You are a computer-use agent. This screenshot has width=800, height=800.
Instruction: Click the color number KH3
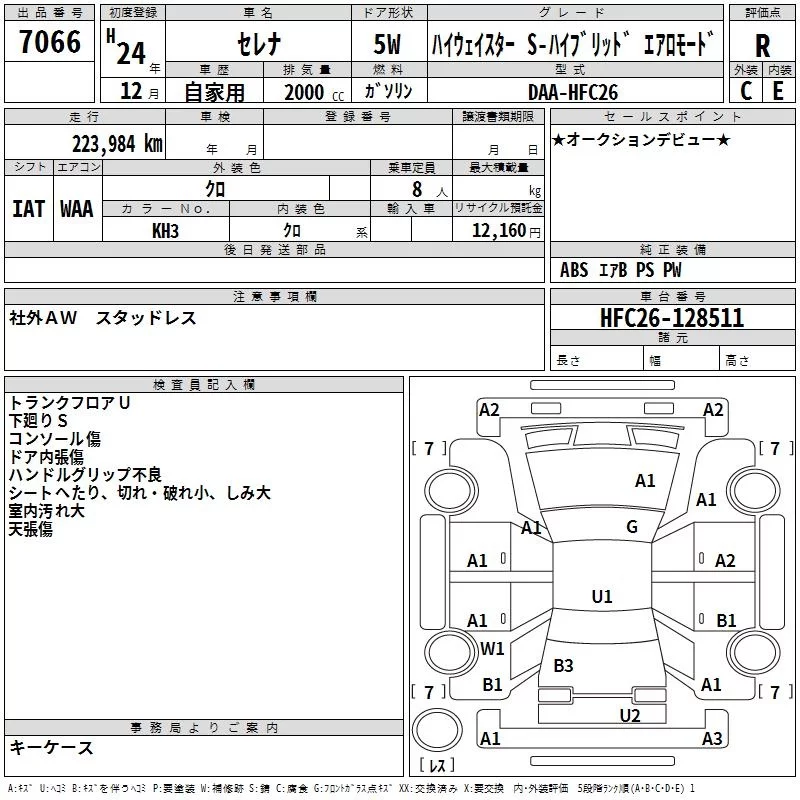165,231
